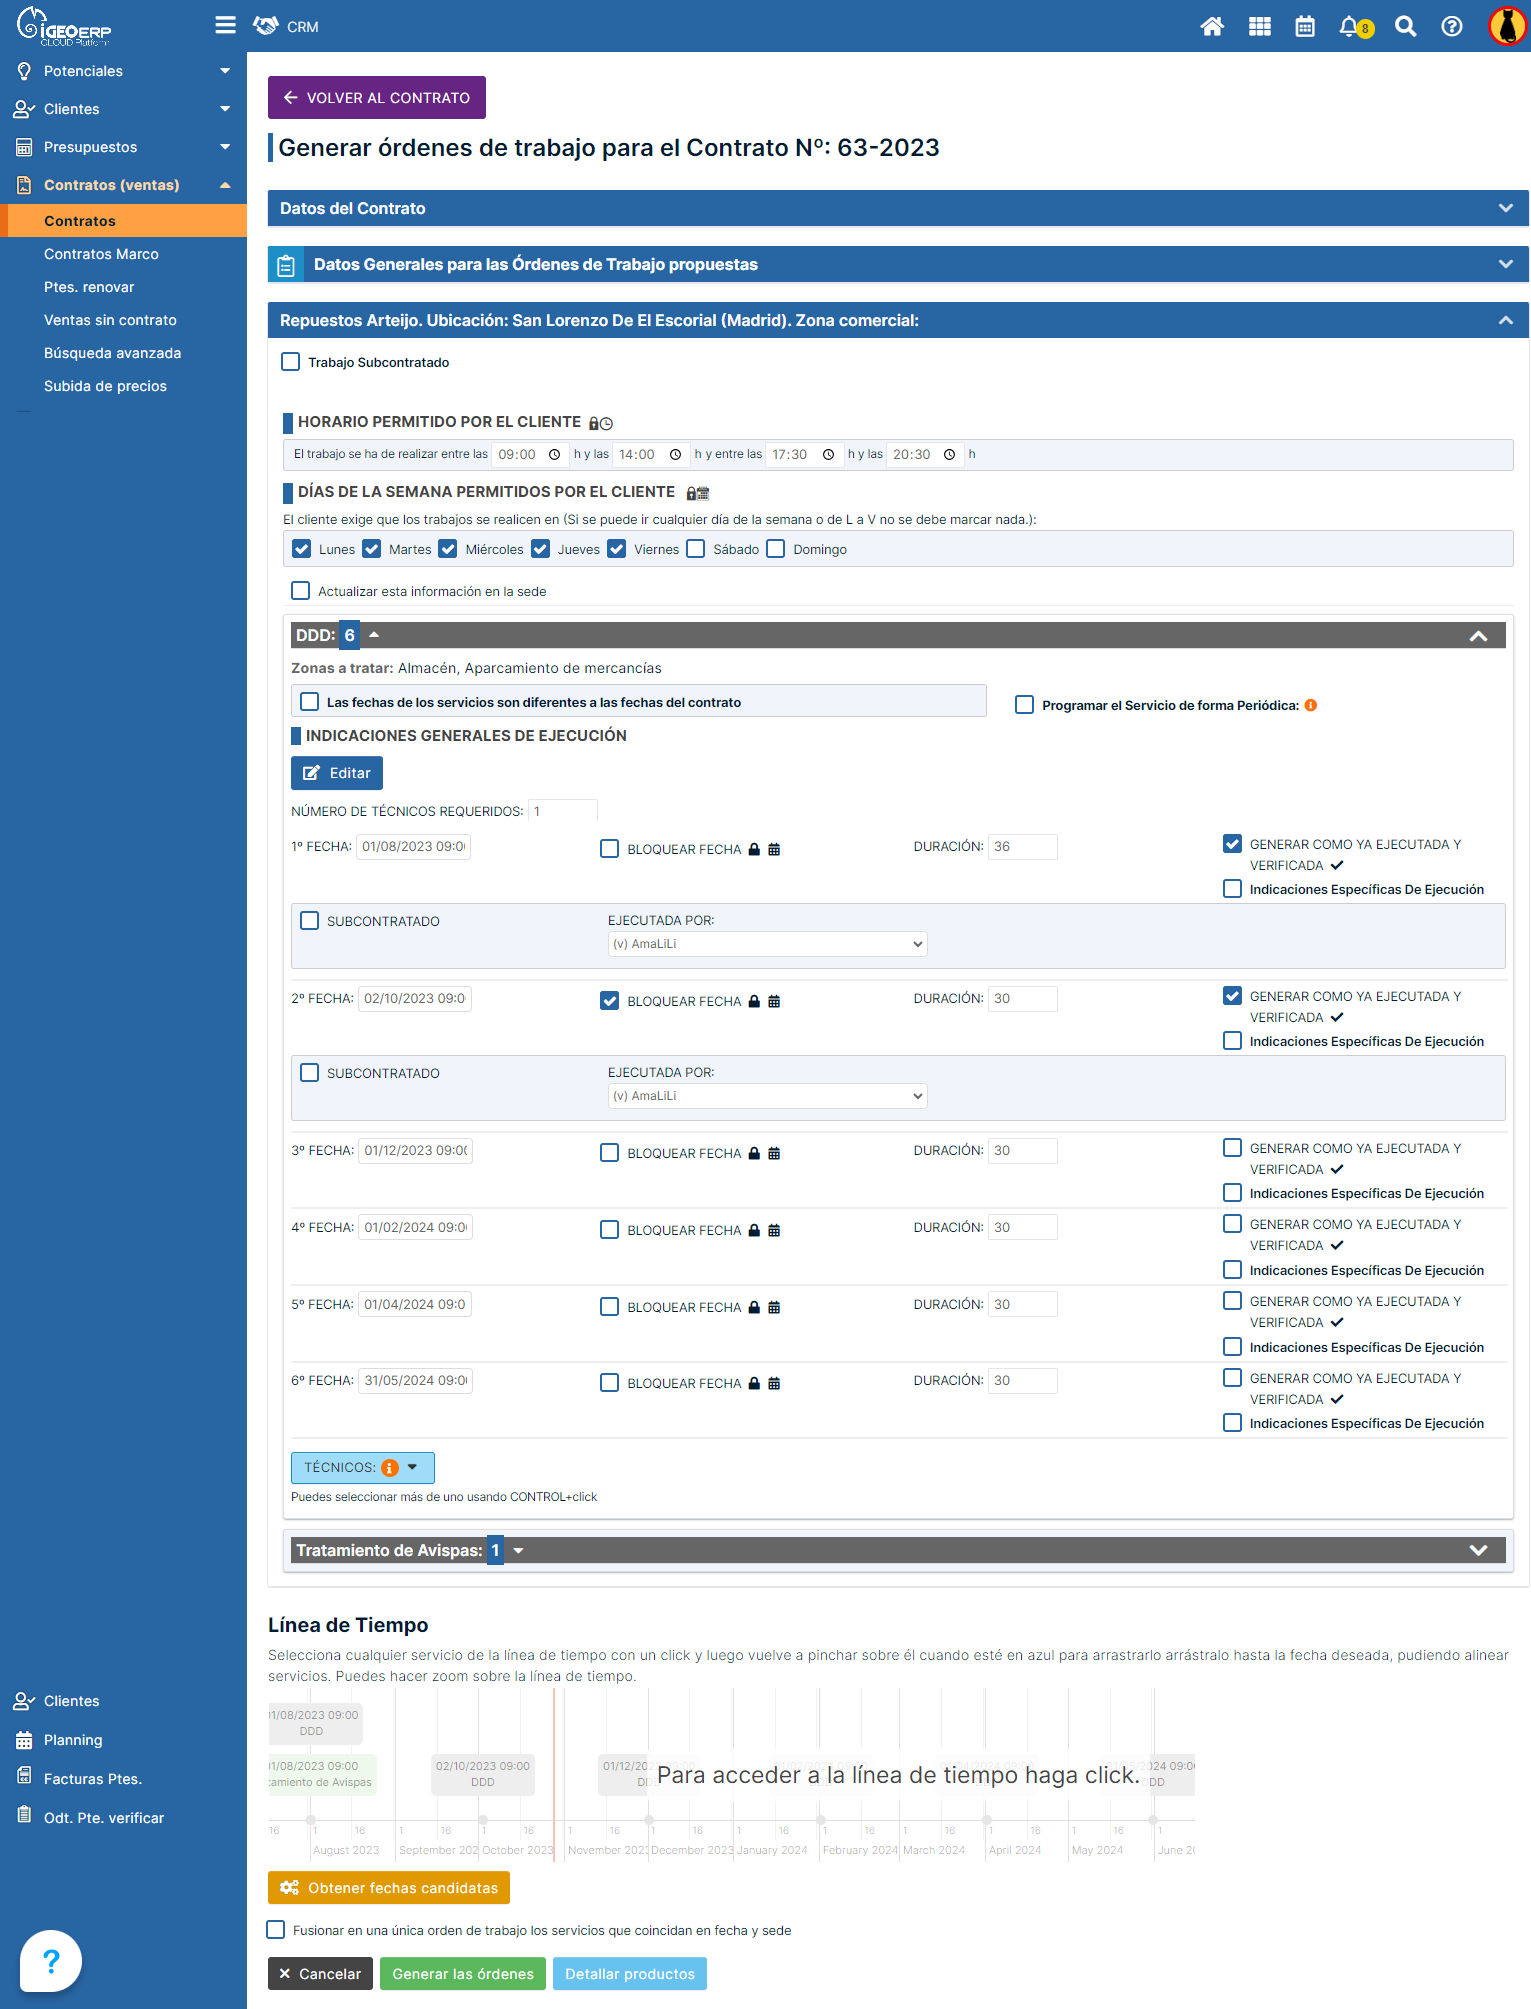This screenshot has width=1531, height=2009.
Task: Click the home icon in top bar
Action: click(x=1212, y=27)
